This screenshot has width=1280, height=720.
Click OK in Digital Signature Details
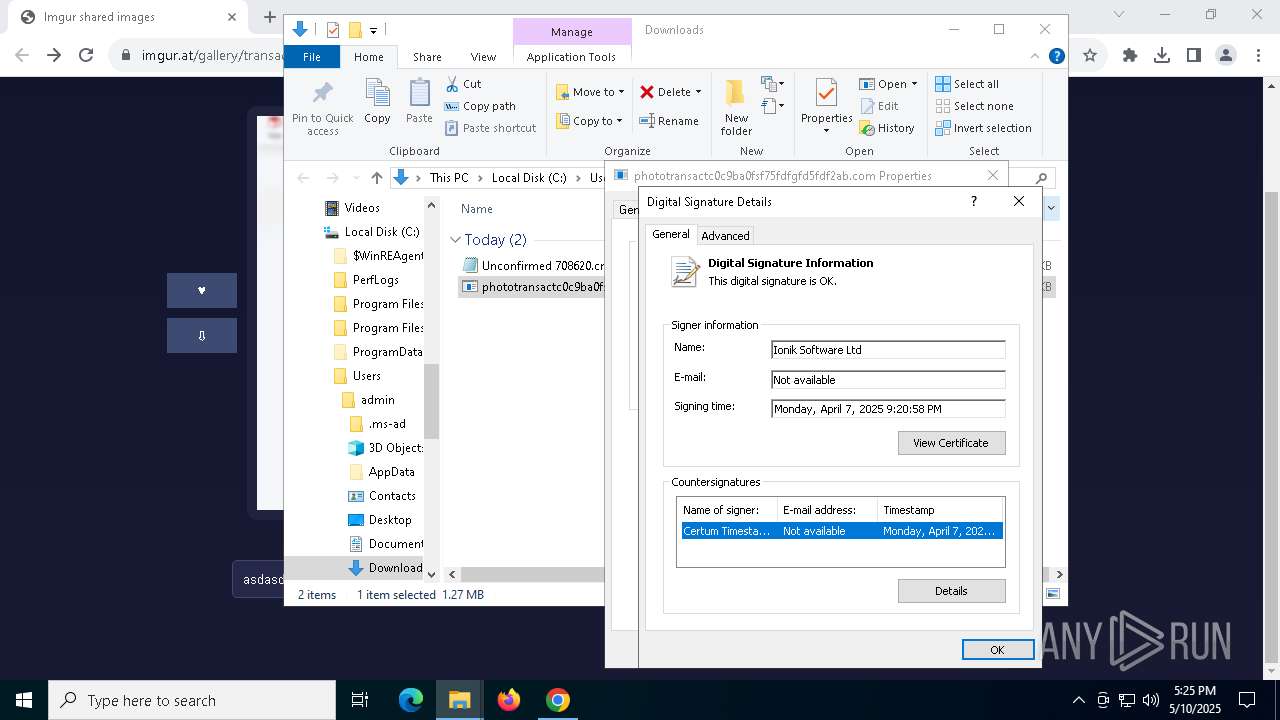tap(997, 650)
